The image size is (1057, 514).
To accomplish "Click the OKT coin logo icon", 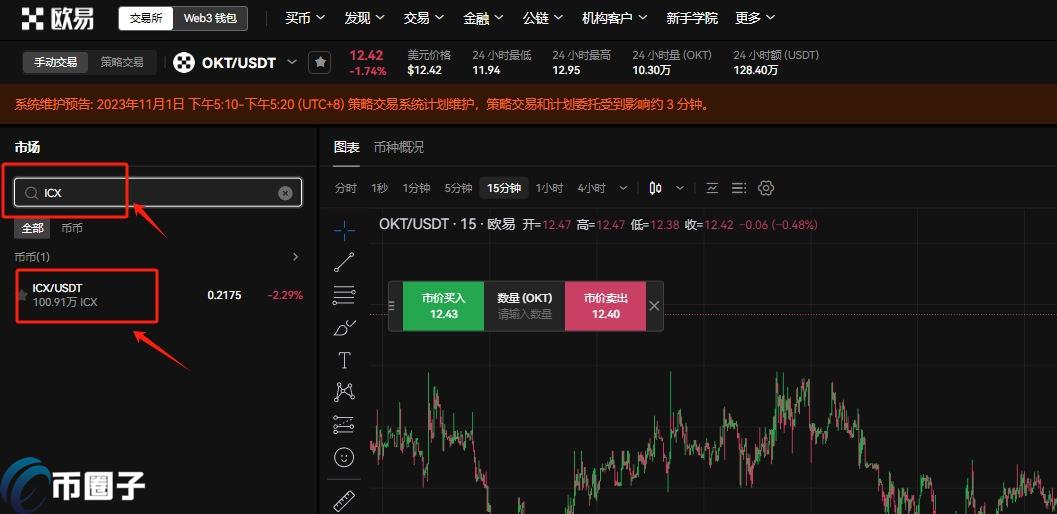I will pyautogui.click(x=183, y=63).
